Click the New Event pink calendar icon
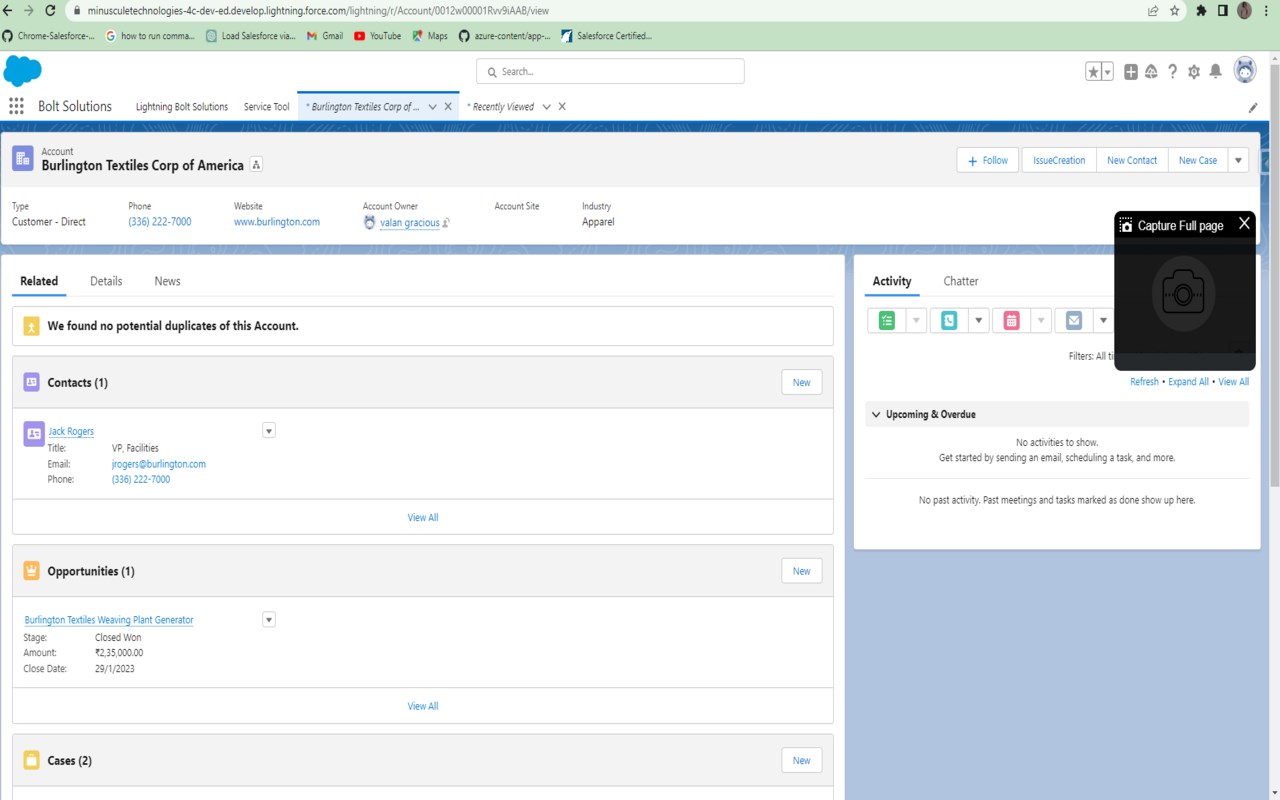 [1011, 320]
